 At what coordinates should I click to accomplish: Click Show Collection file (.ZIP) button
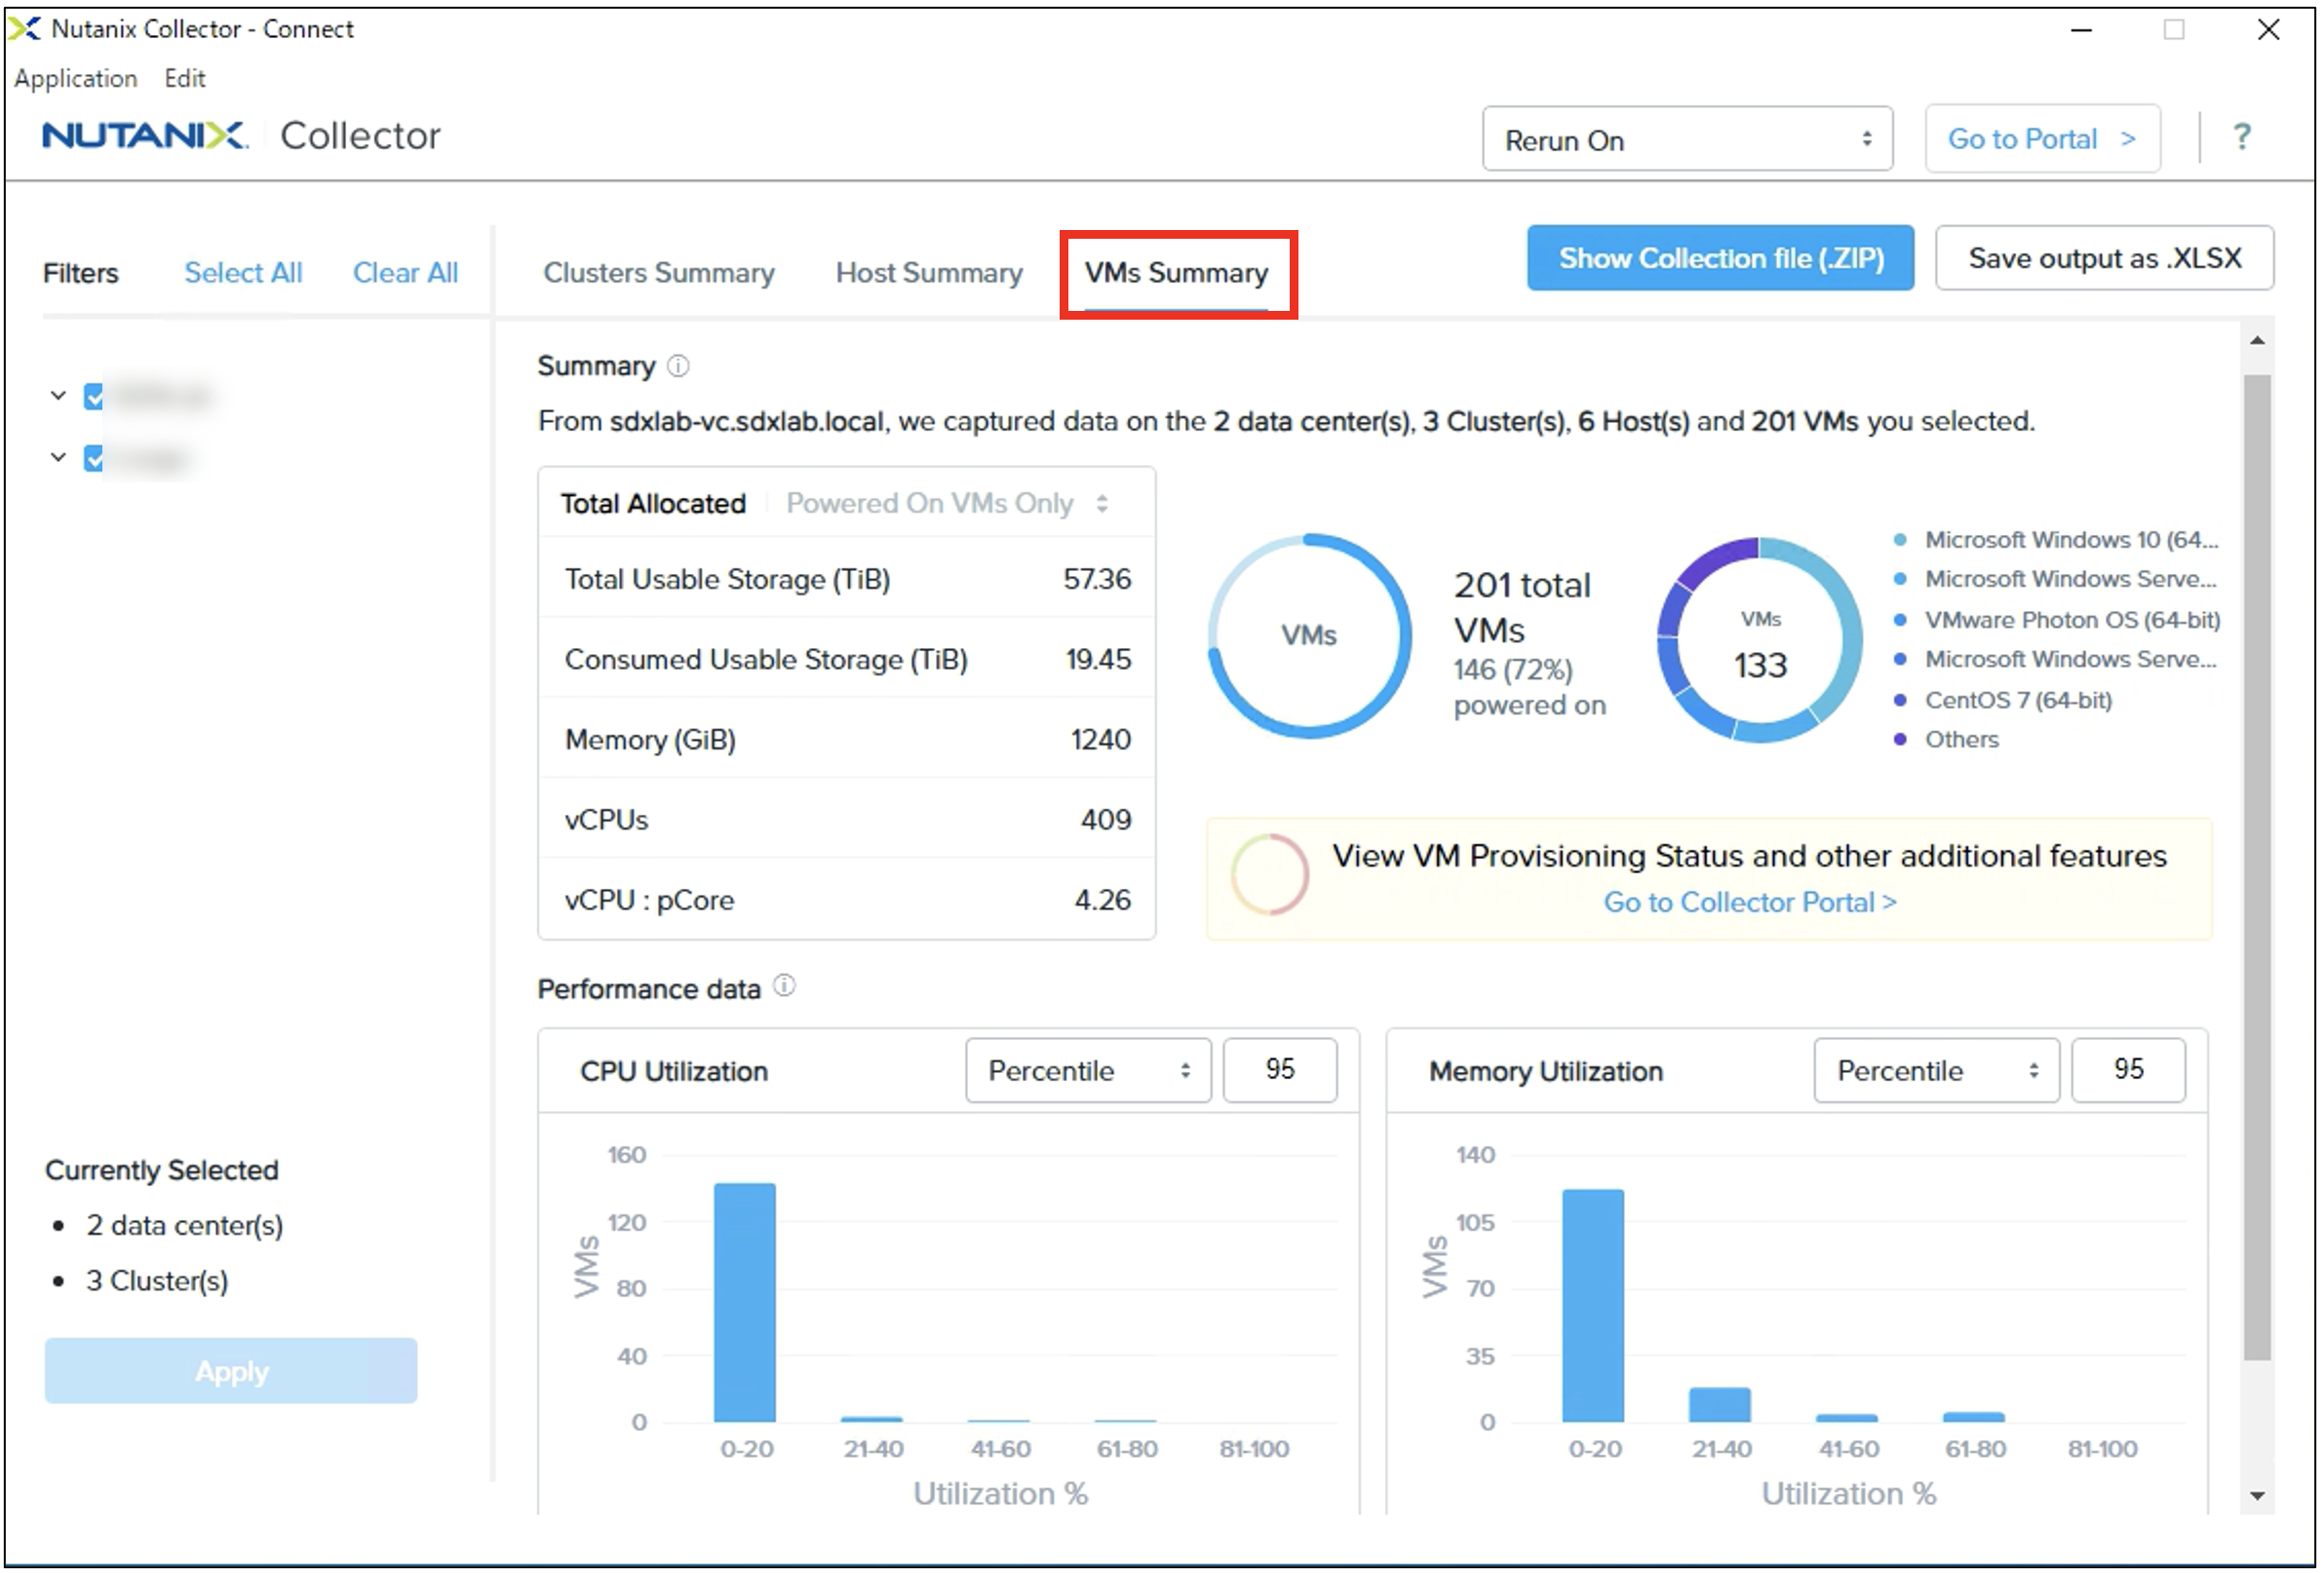[1719, 259]
